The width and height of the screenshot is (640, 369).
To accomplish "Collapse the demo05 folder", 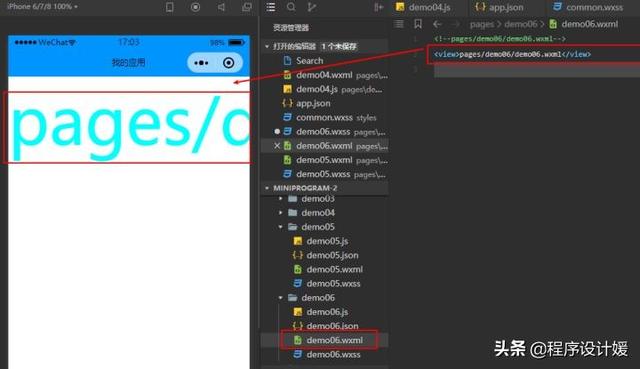I will pos(280,227).
